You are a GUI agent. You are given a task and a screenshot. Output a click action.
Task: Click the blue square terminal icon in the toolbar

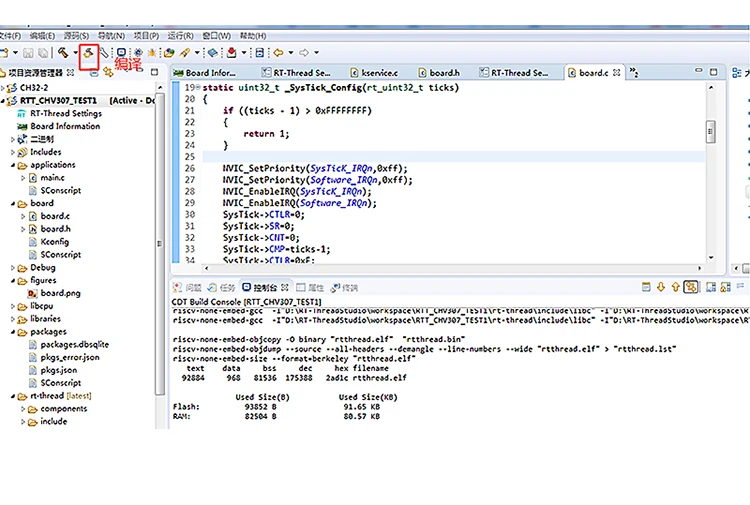(121, 53)
